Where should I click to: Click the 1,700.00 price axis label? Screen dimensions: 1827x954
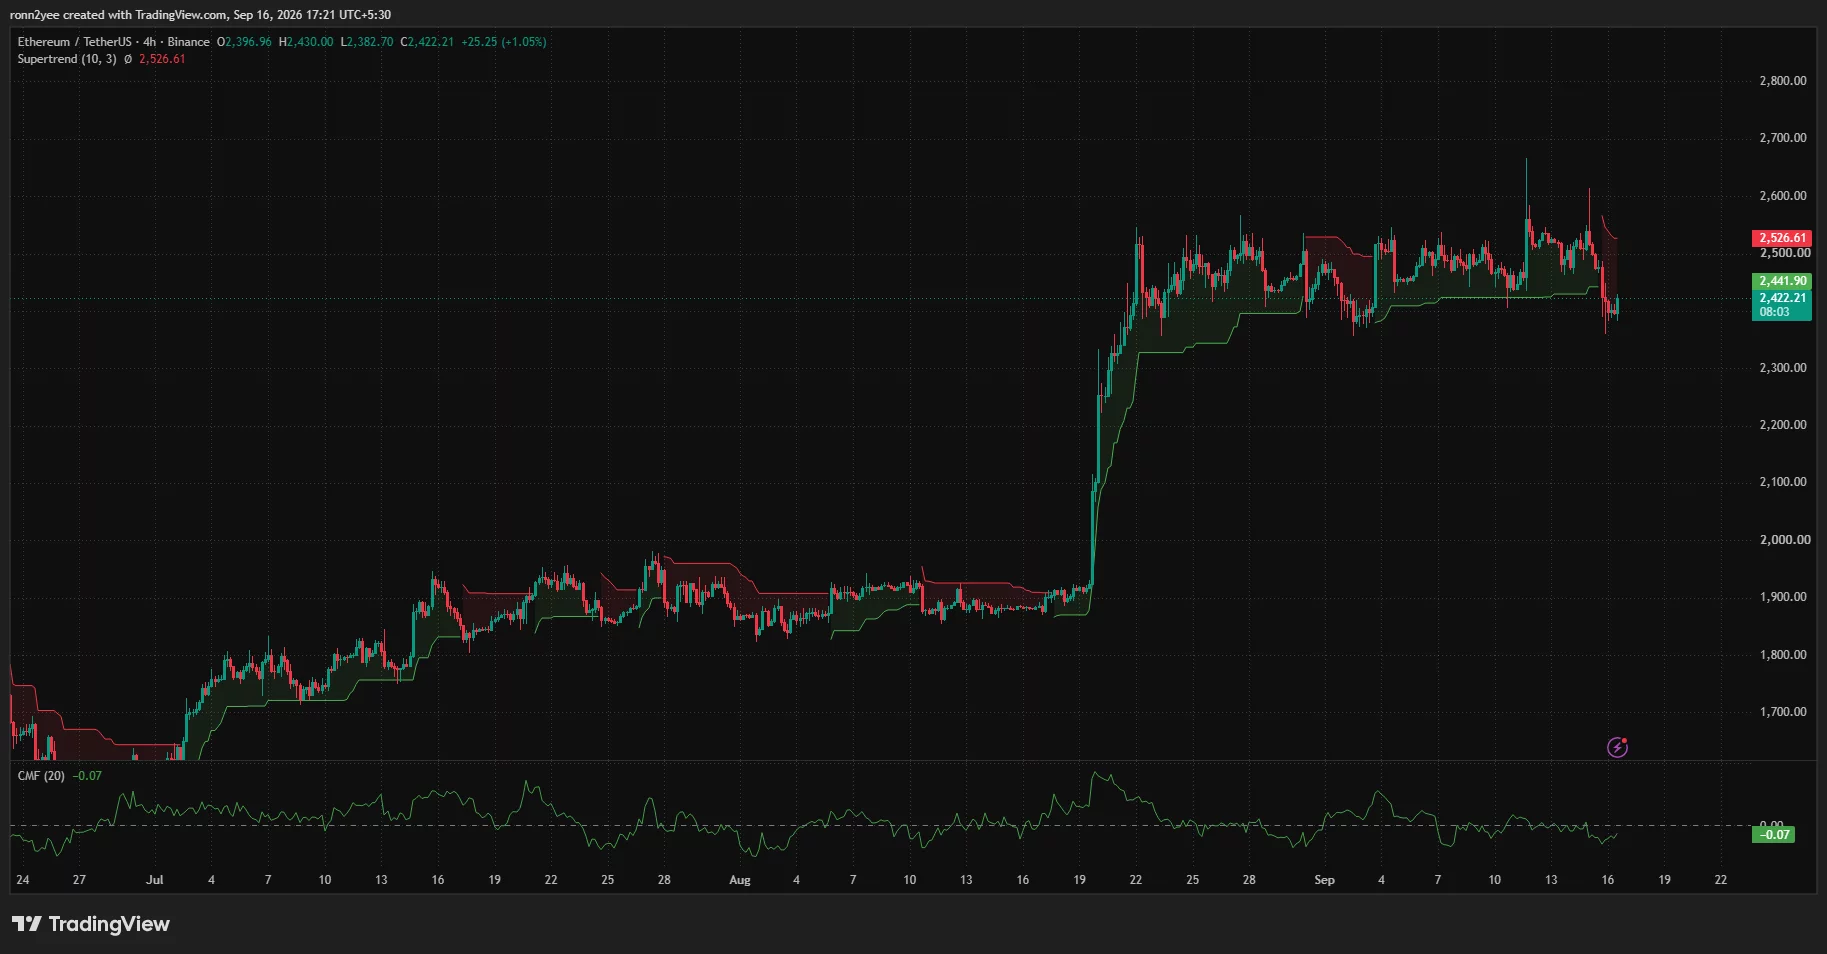point(1783,712)
